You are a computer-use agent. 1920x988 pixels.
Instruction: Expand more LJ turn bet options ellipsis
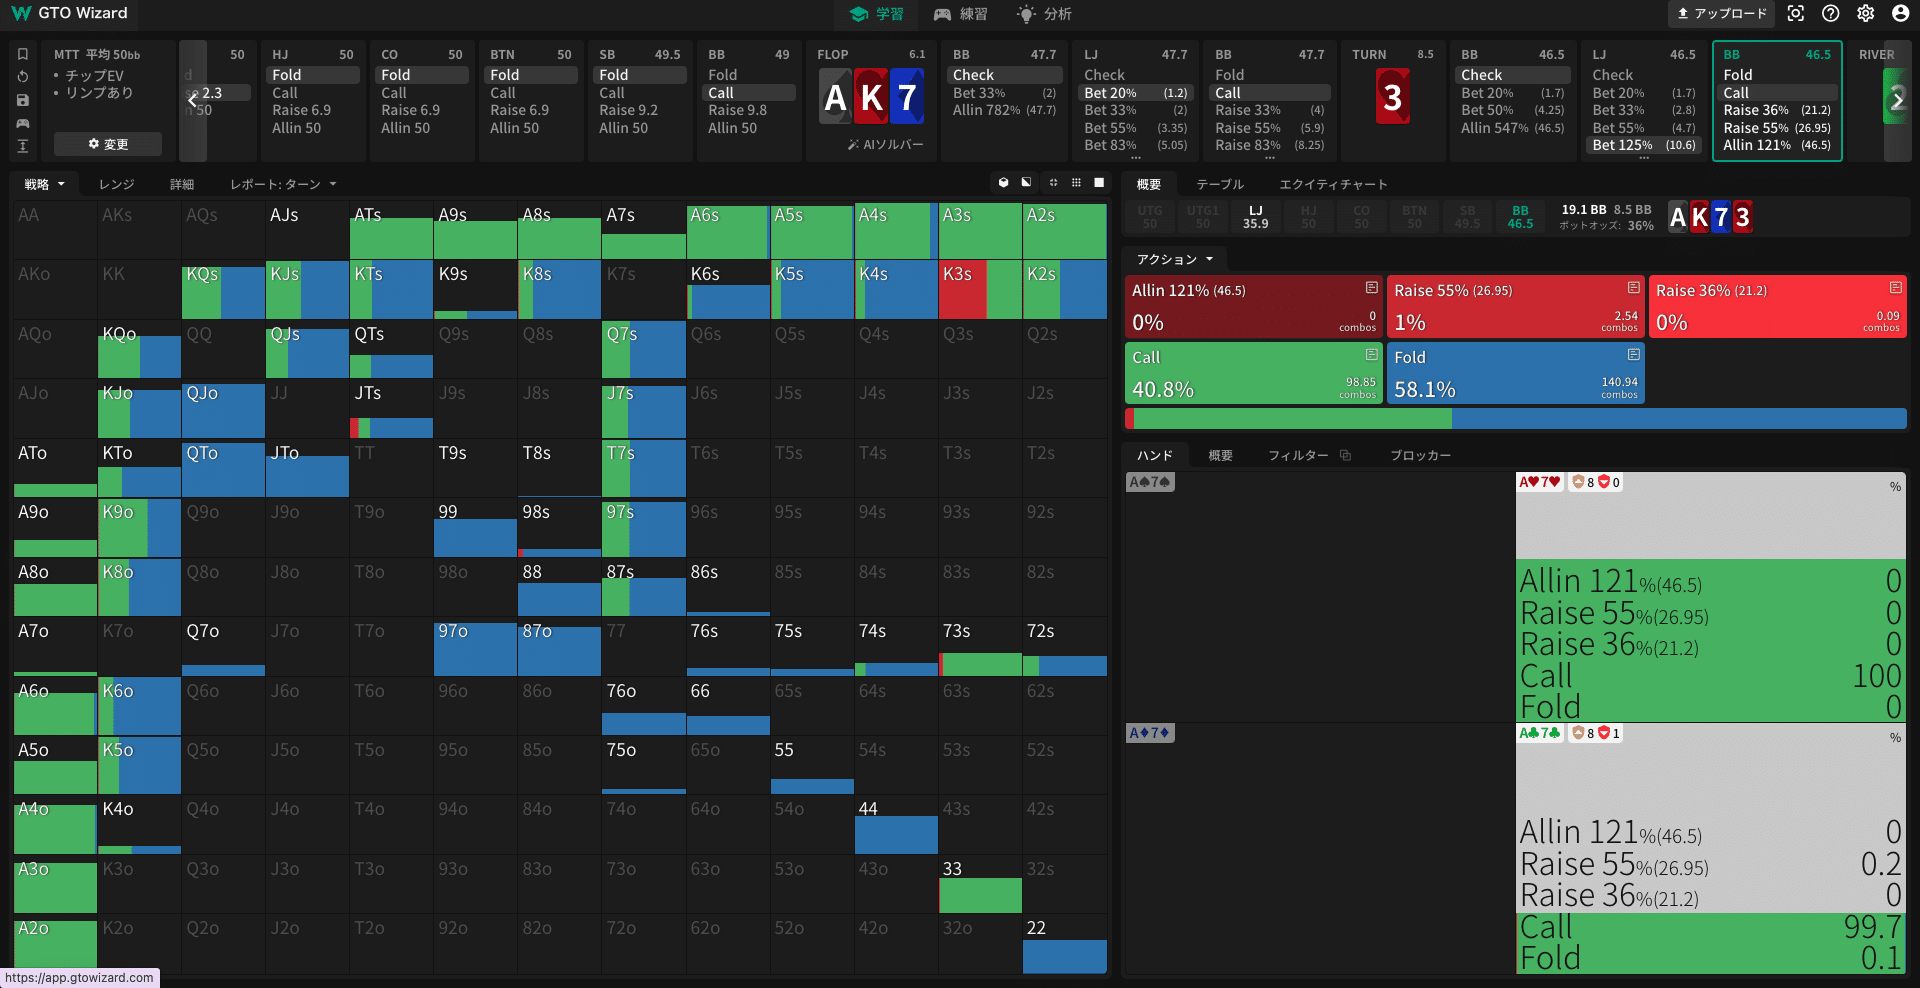tap(1644, 157)
